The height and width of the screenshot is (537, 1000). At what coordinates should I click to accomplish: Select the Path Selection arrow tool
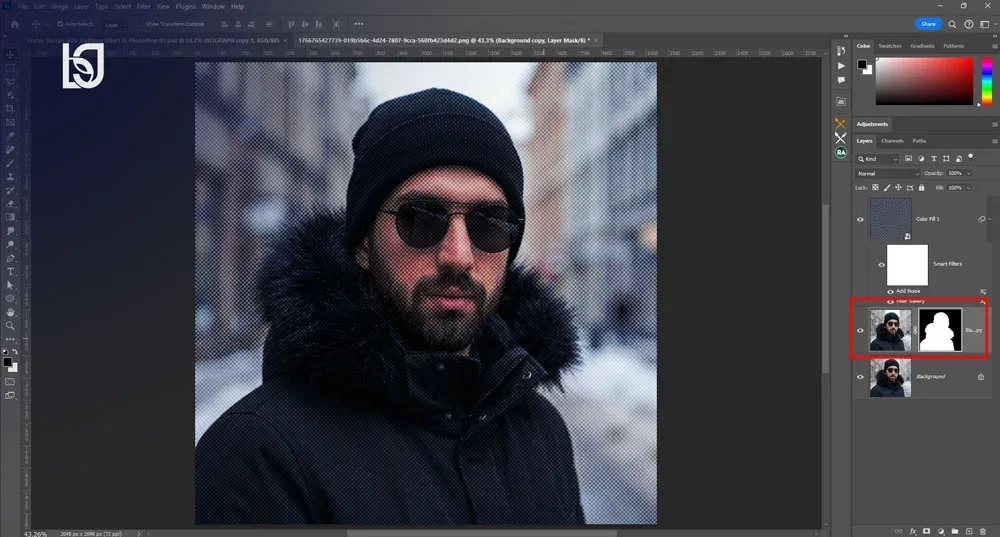[10, 285]
